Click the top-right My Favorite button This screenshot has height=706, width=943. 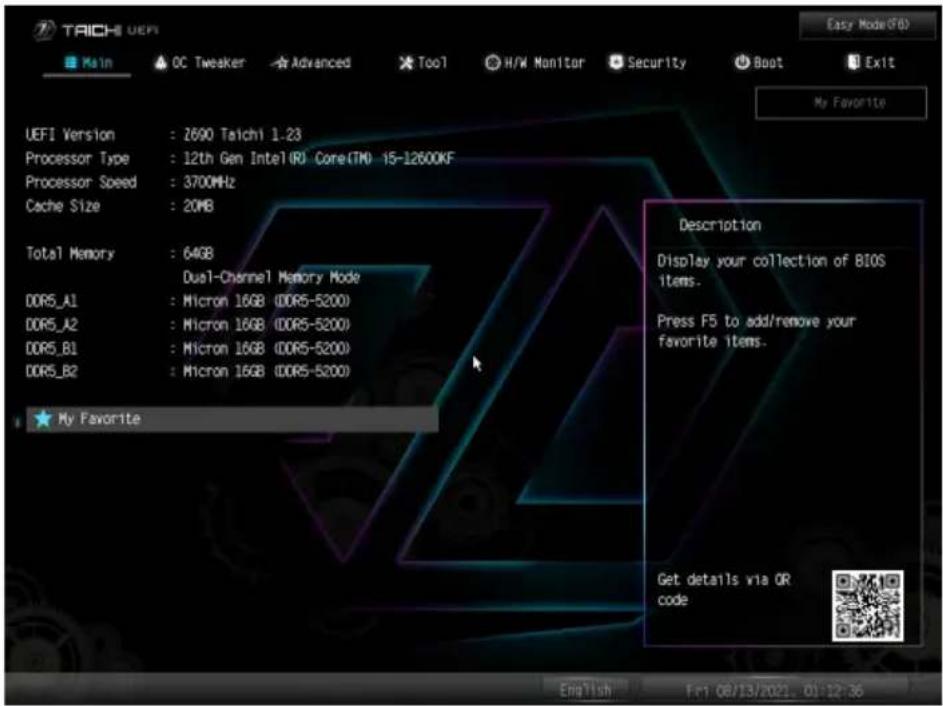841,103
